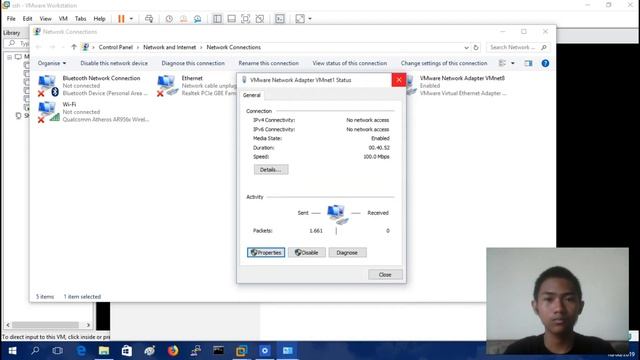Image resolution: width=640 pixels, height=360 pixels.
Task: Launch Firefox from taskbar
Action: tap(173, 351)
